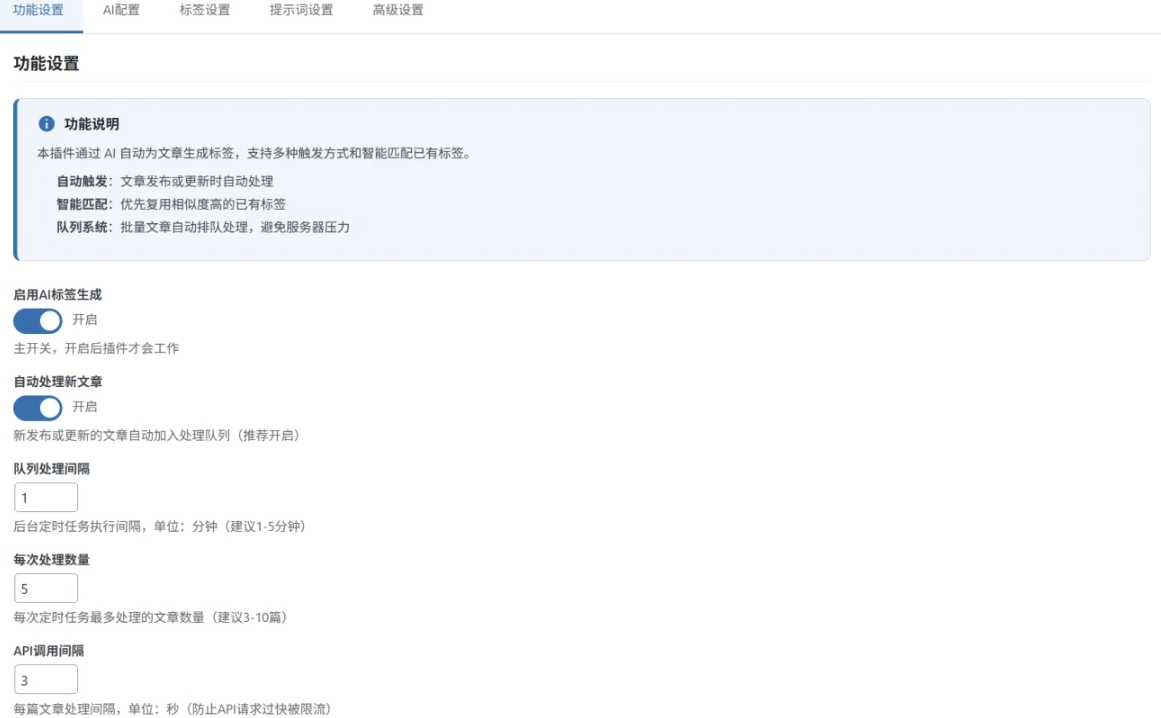Click the 启用AI标签生成 setting label
The width and height of the screenshot is (1161, 718).
pos(57,295)
